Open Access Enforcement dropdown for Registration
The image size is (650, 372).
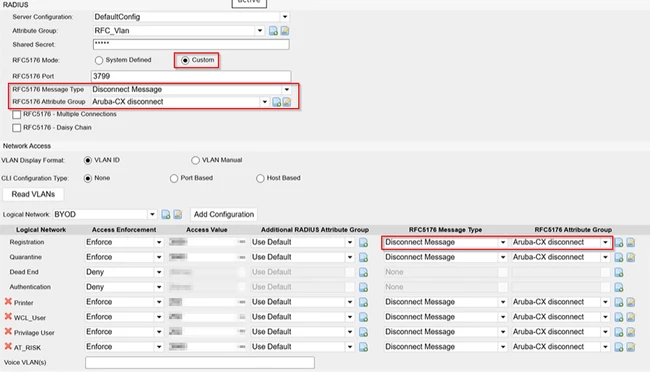click(159, 243)
